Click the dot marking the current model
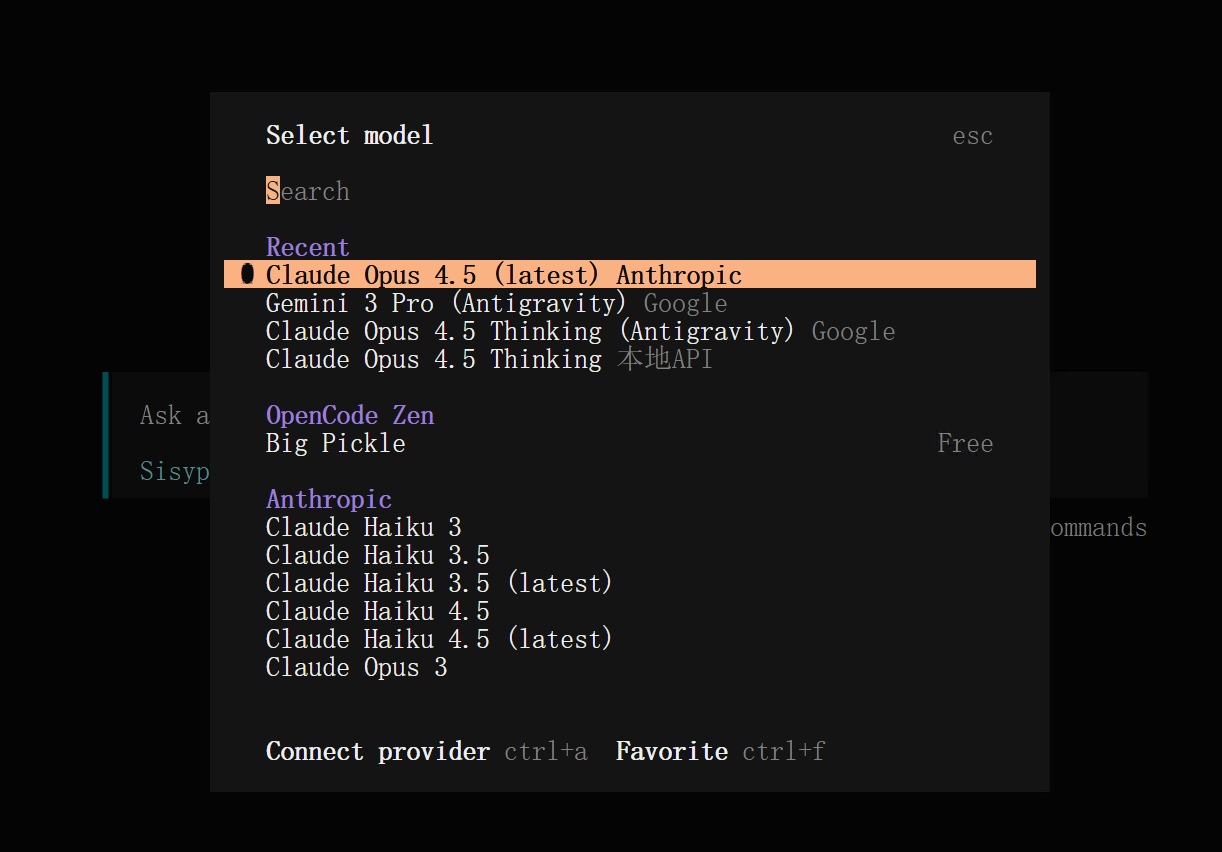The height and width of the screenshot is (852, 1222). (x=248, y=274)
